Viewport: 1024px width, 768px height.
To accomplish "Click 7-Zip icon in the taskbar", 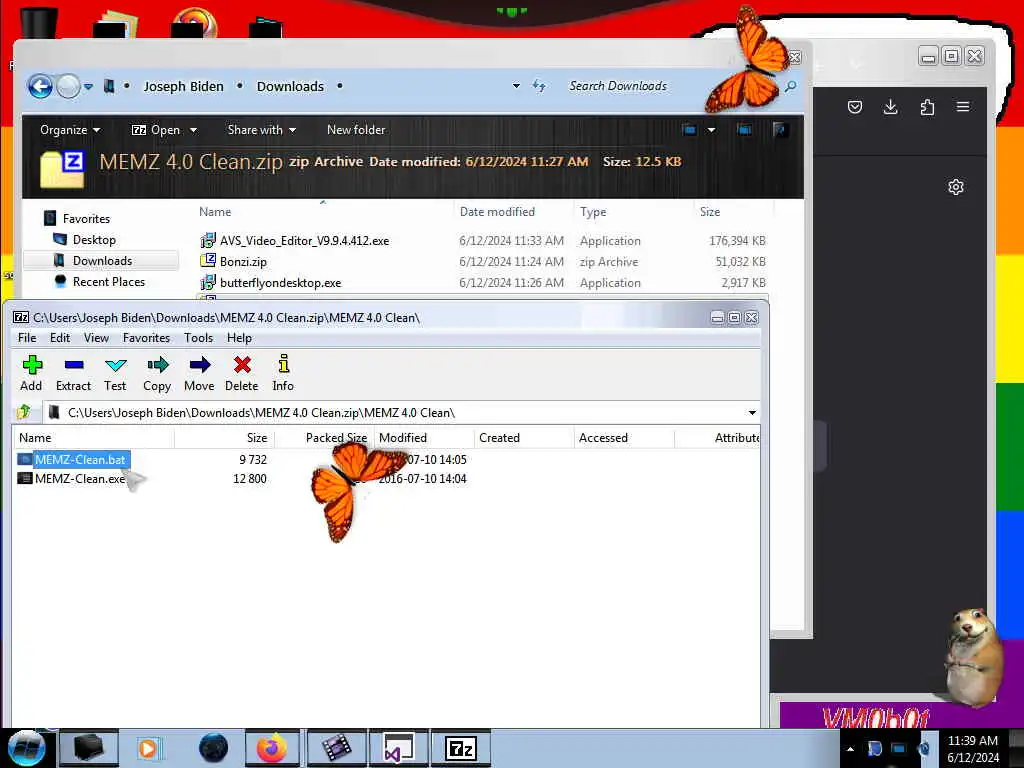I will click(x=461, y=748).
